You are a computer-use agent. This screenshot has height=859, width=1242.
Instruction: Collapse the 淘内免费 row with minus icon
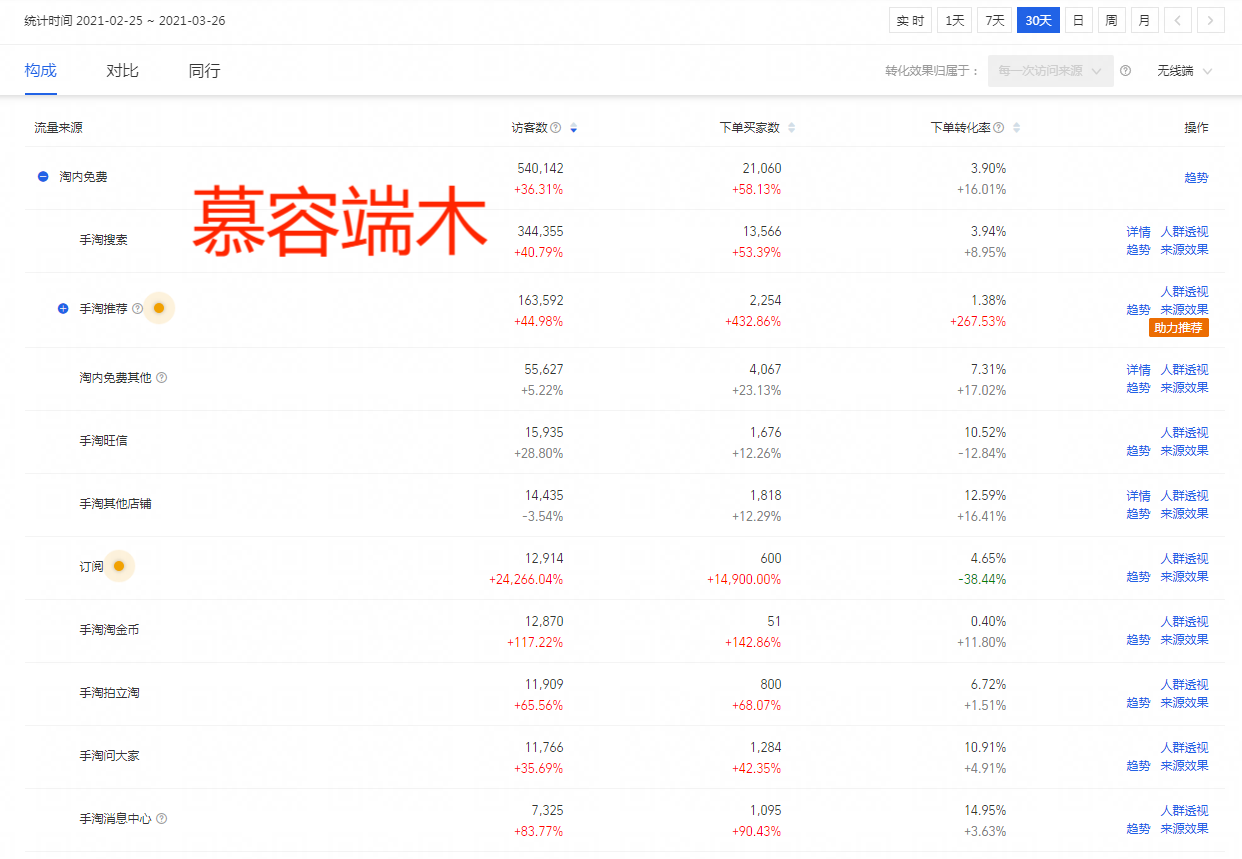[x=43, y=177]
